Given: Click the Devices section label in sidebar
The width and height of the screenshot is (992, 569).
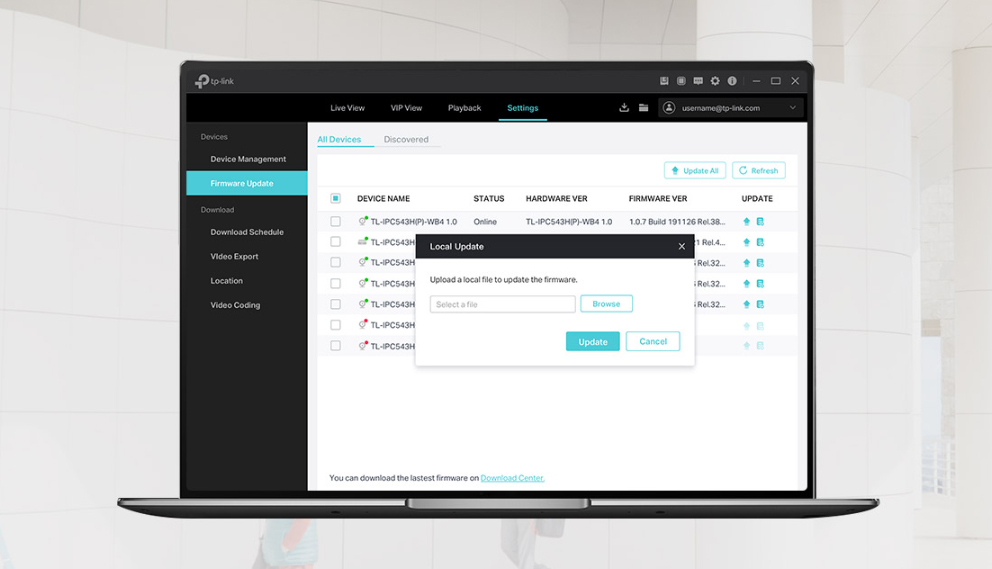Looking at the screenshot, I should tap(214, 137).
